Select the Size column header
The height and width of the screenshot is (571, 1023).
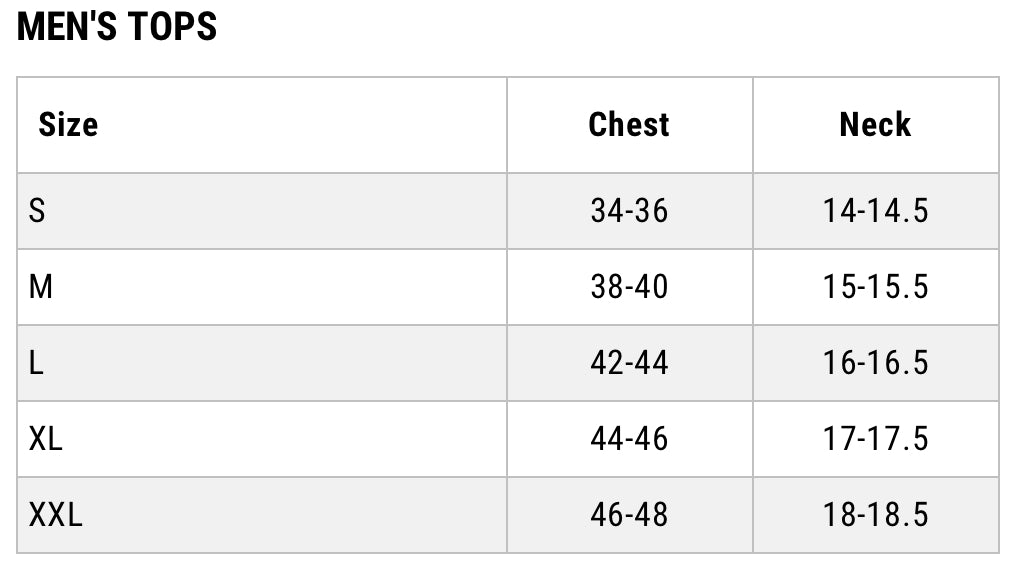coord(68,125)
